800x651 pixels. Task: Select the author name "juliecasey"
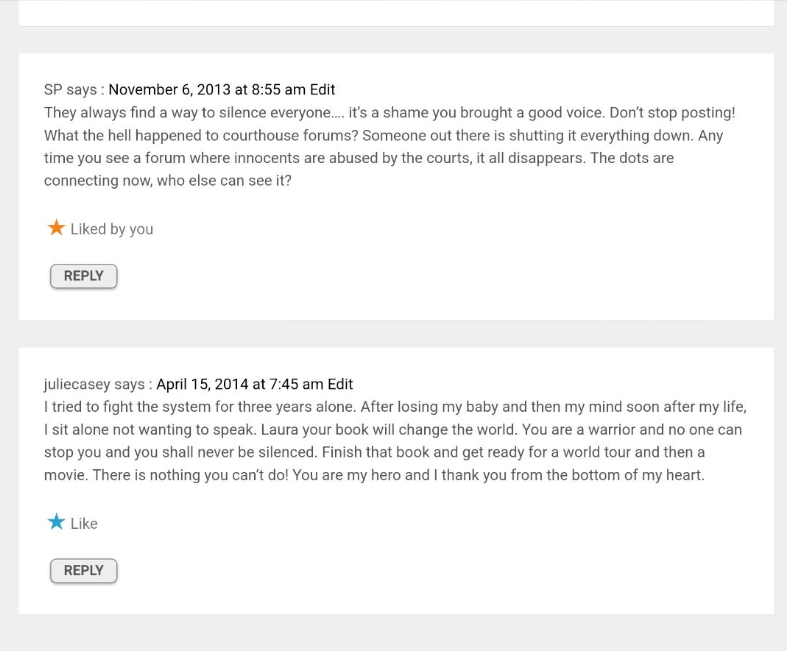[77, 384]
